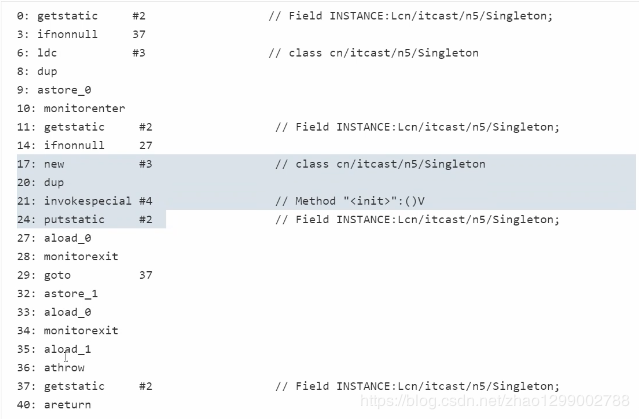Click the aload_0 line at offset 27

coord(54,238)
